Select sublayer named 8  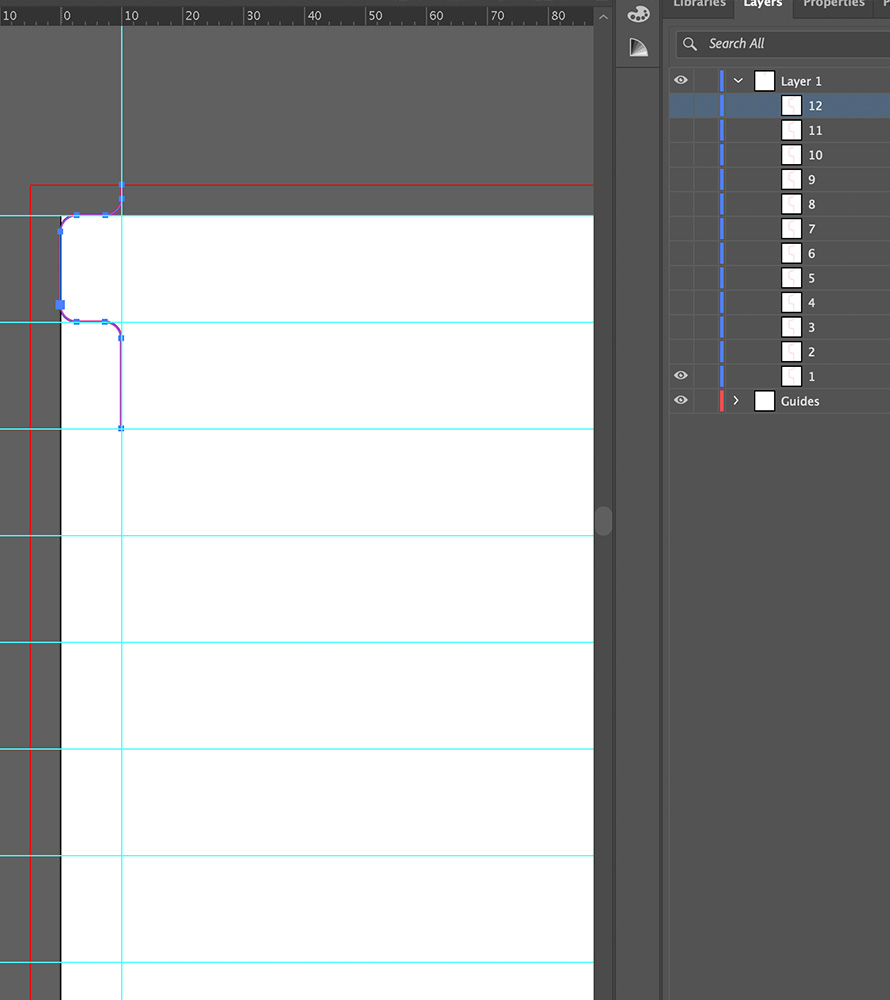[812, 205]
